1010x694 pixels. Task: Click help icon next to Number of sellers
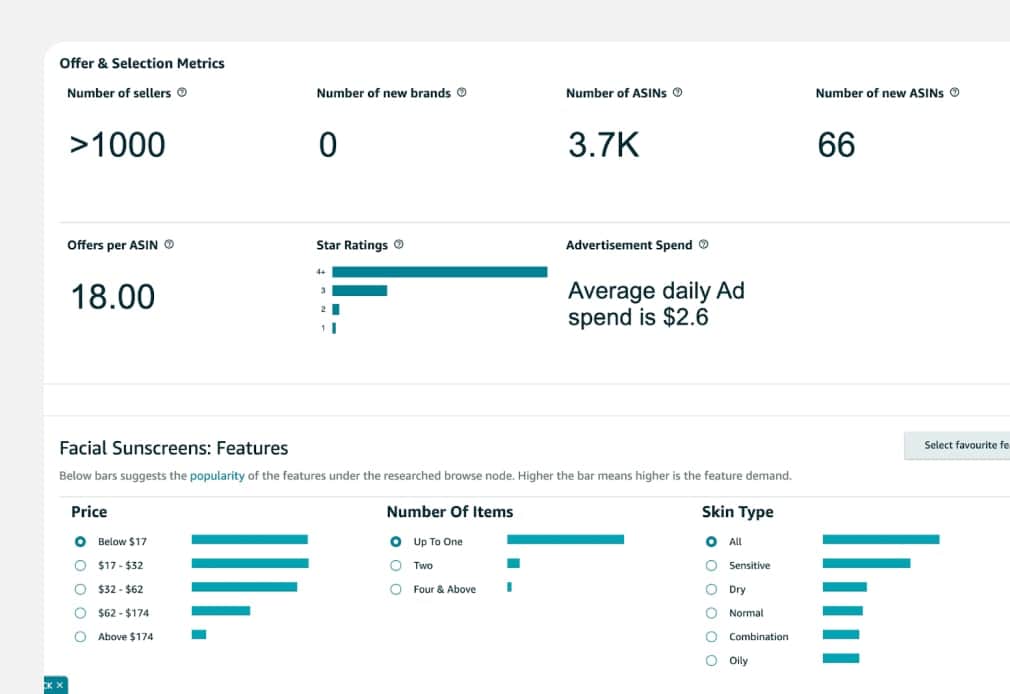tap(182, 93)
